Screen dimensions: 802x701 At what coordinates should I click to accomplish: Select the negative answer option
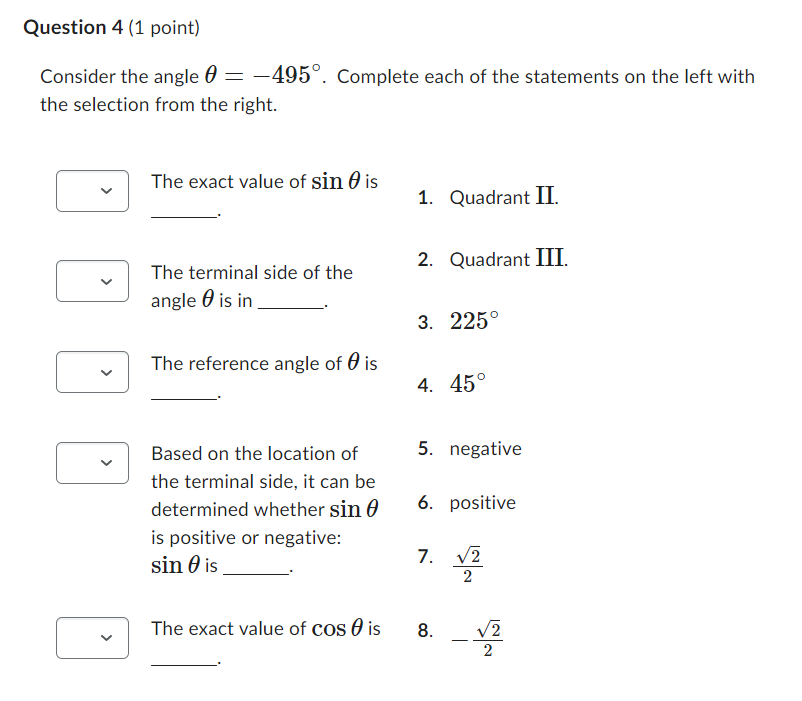point(485,448)
